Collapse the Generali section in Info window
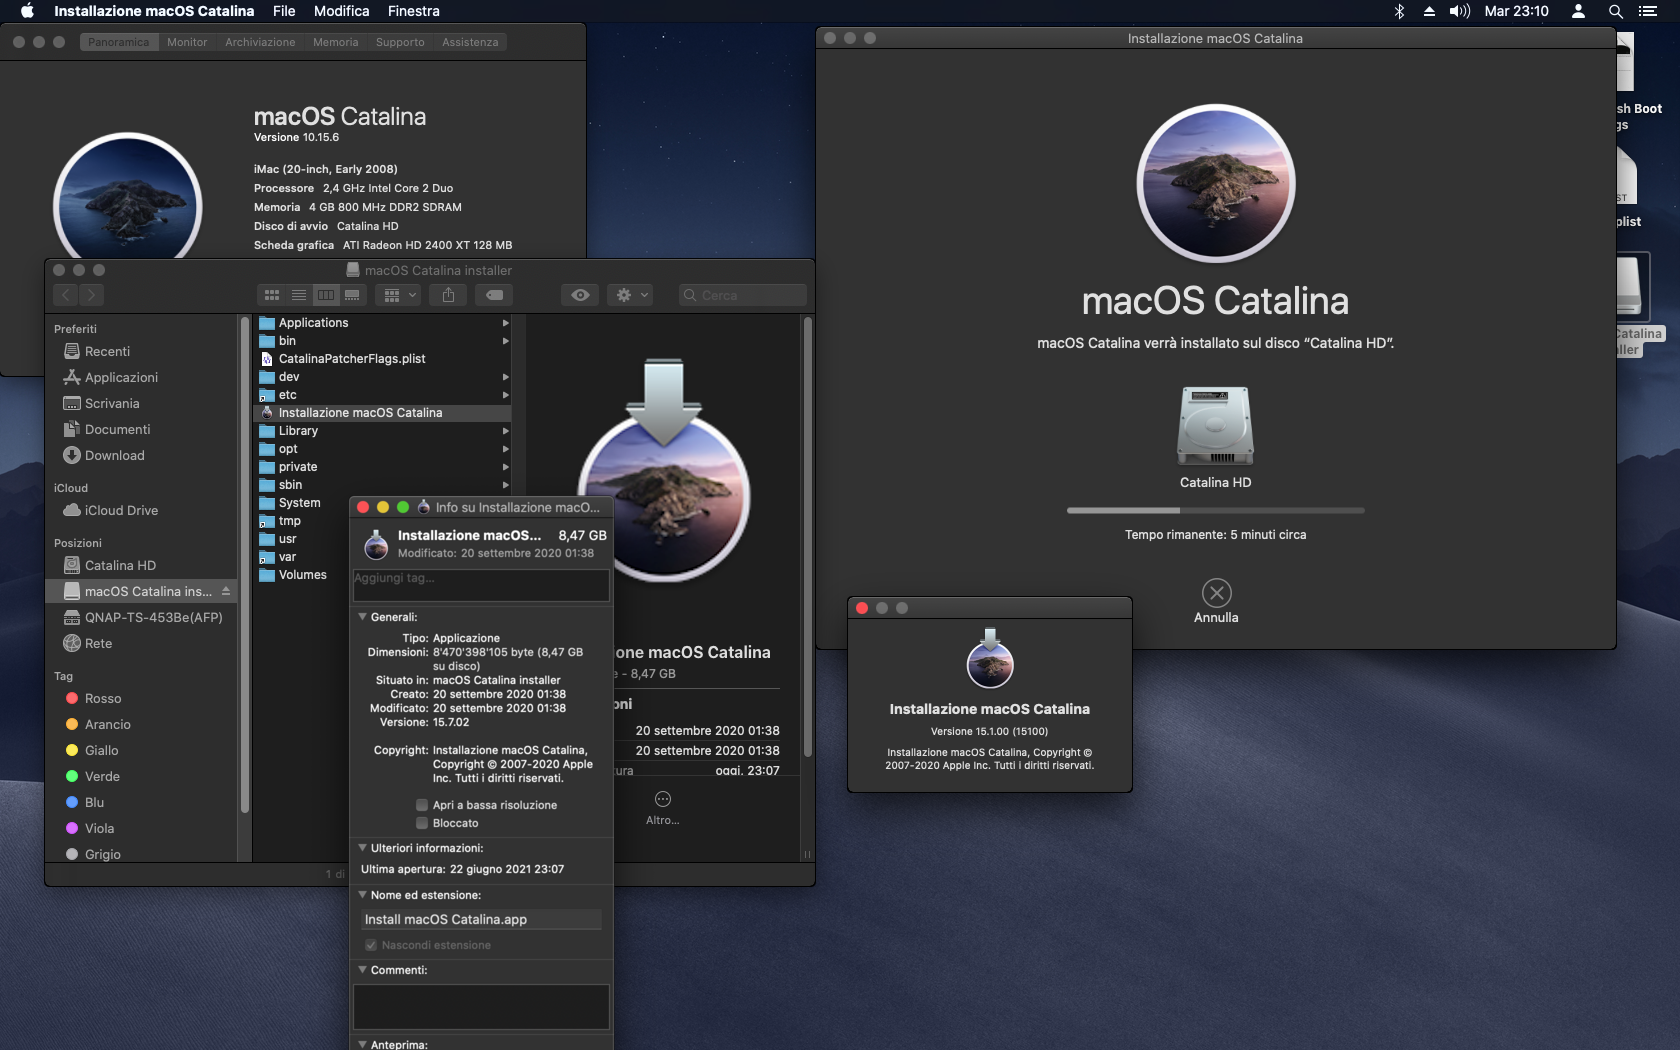The width and height of the screenshot is (1680, 1050). 363,617
